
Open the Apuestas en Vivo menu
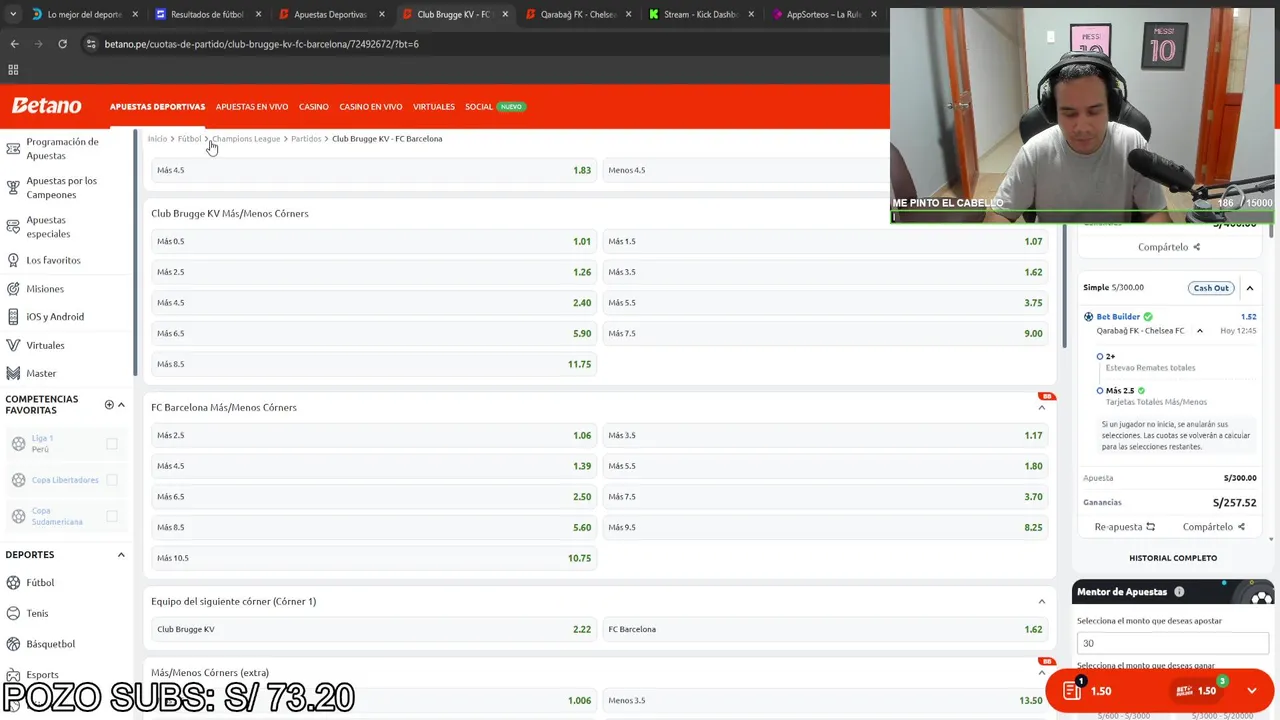coord(252,107)
